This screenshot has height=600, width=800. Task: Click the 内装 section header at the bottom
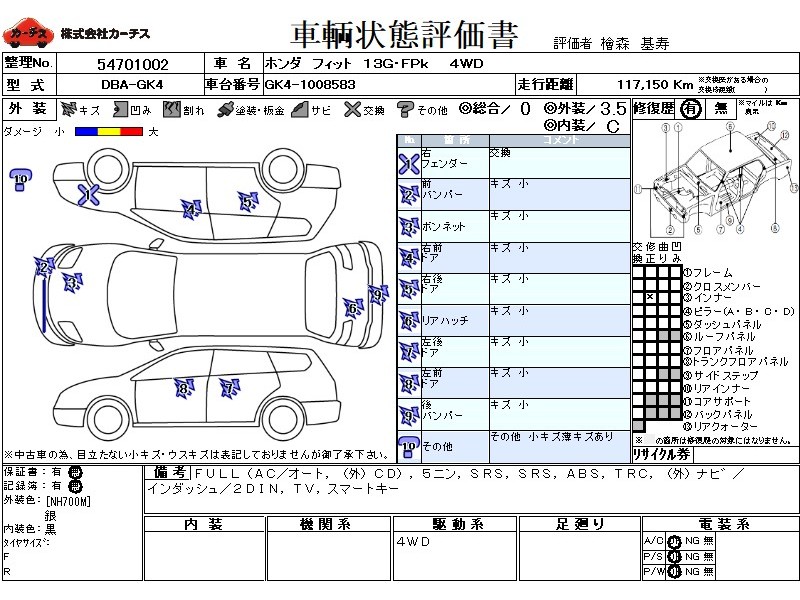[x=204, y=524]
